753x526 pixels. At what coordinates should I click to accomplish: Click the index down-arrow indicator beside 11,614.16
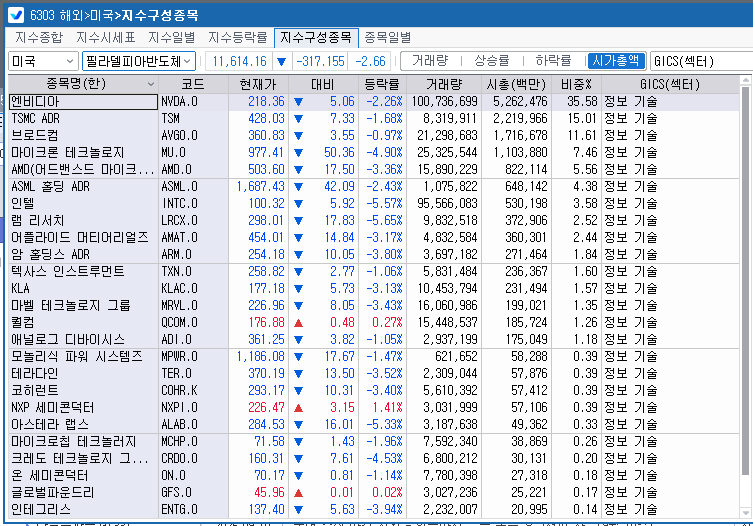(281, 61)
